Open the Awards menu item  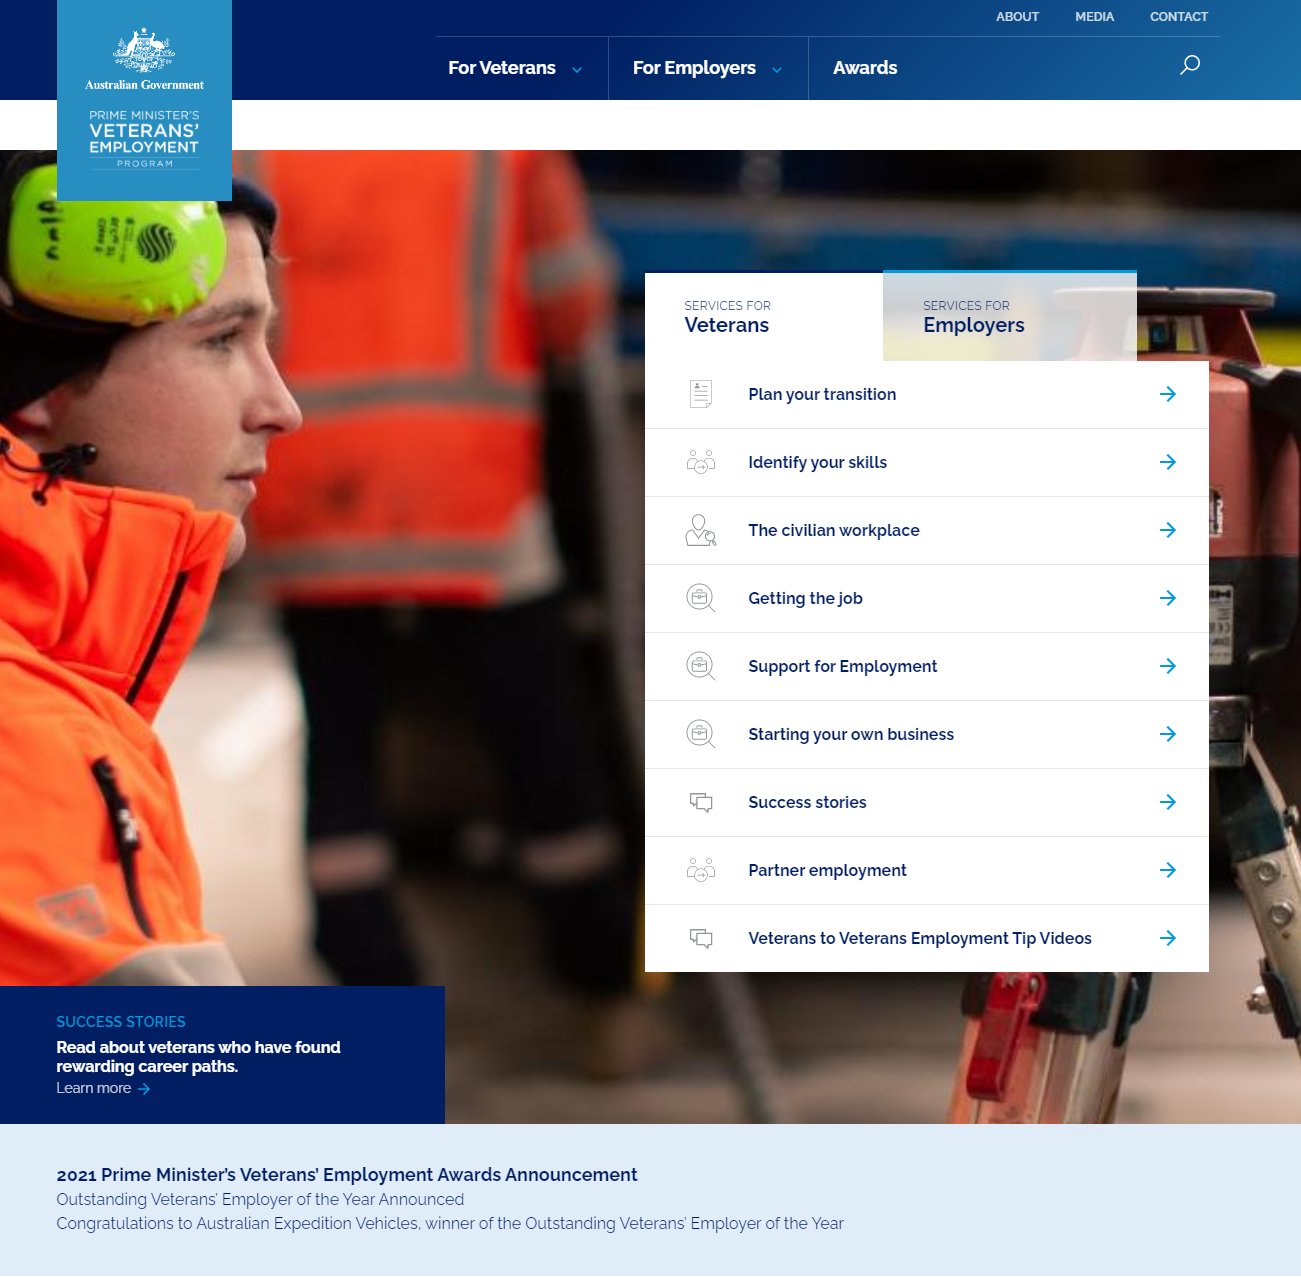pos(865,68)
